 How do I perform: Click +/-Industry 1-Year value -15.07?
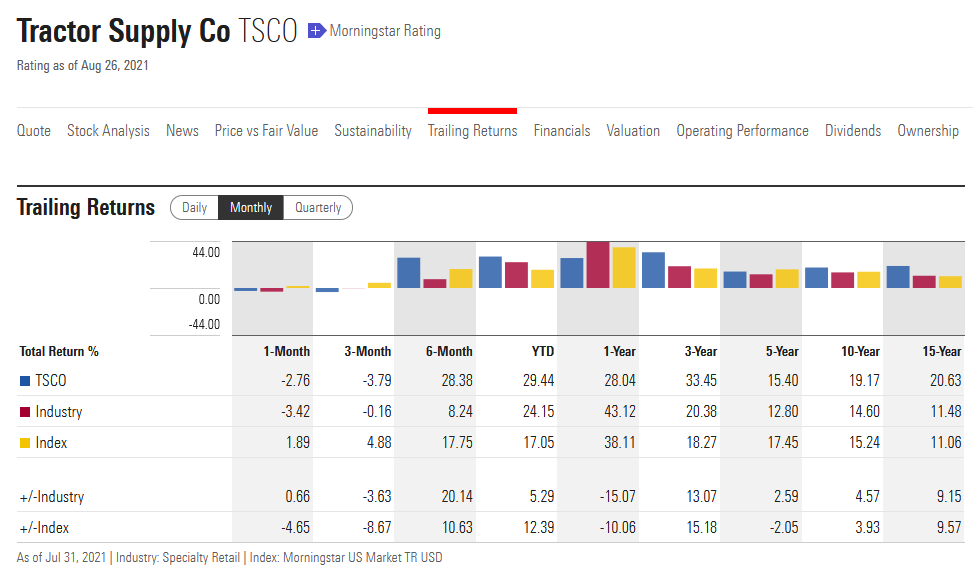pos(617,496)
